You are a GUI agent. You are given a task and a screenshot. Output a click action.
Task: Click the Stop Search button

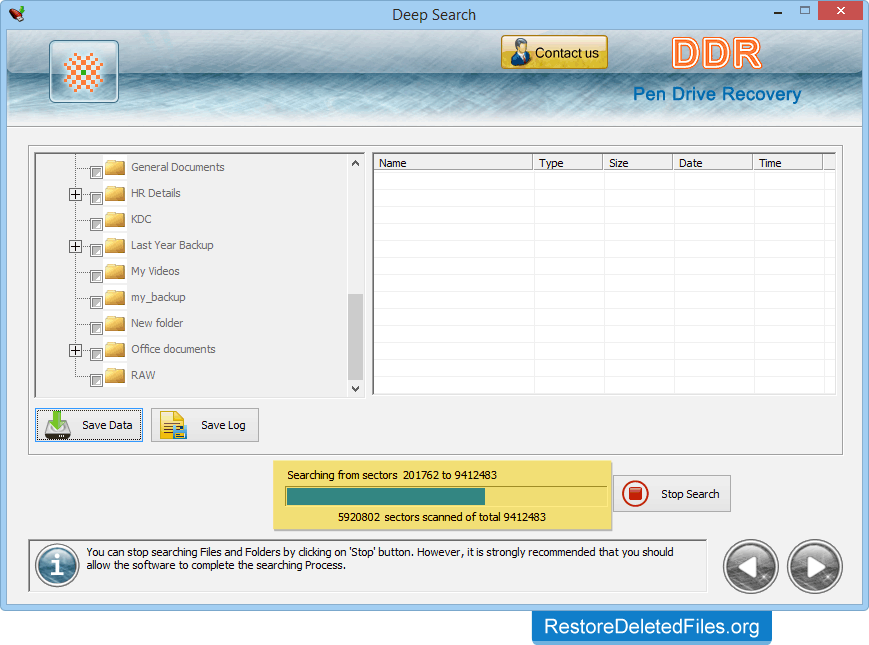[672, 493]
